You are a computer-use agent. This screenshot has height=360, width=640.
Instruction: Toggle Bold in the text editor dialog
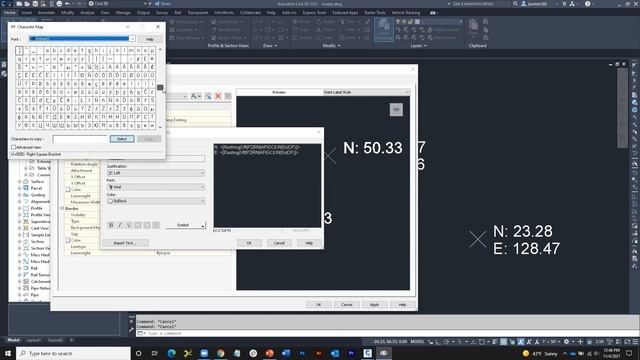[x=111, y=225]
